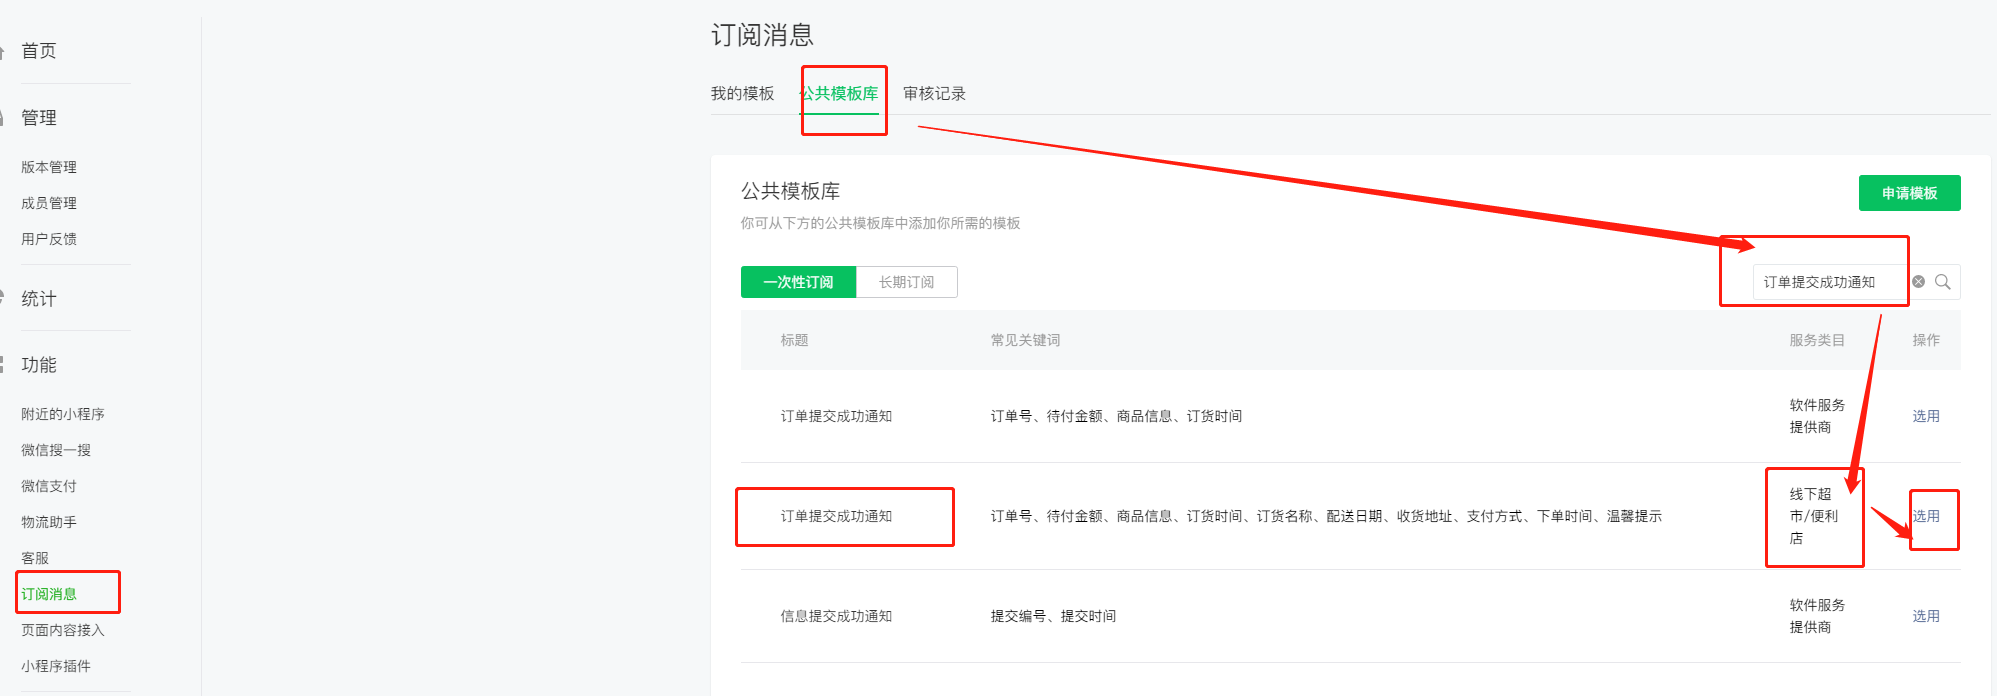Open the 审核记录 tab
Image resolution: width=1997 pixels, height=696 pixels.
[x=934, y=93]
